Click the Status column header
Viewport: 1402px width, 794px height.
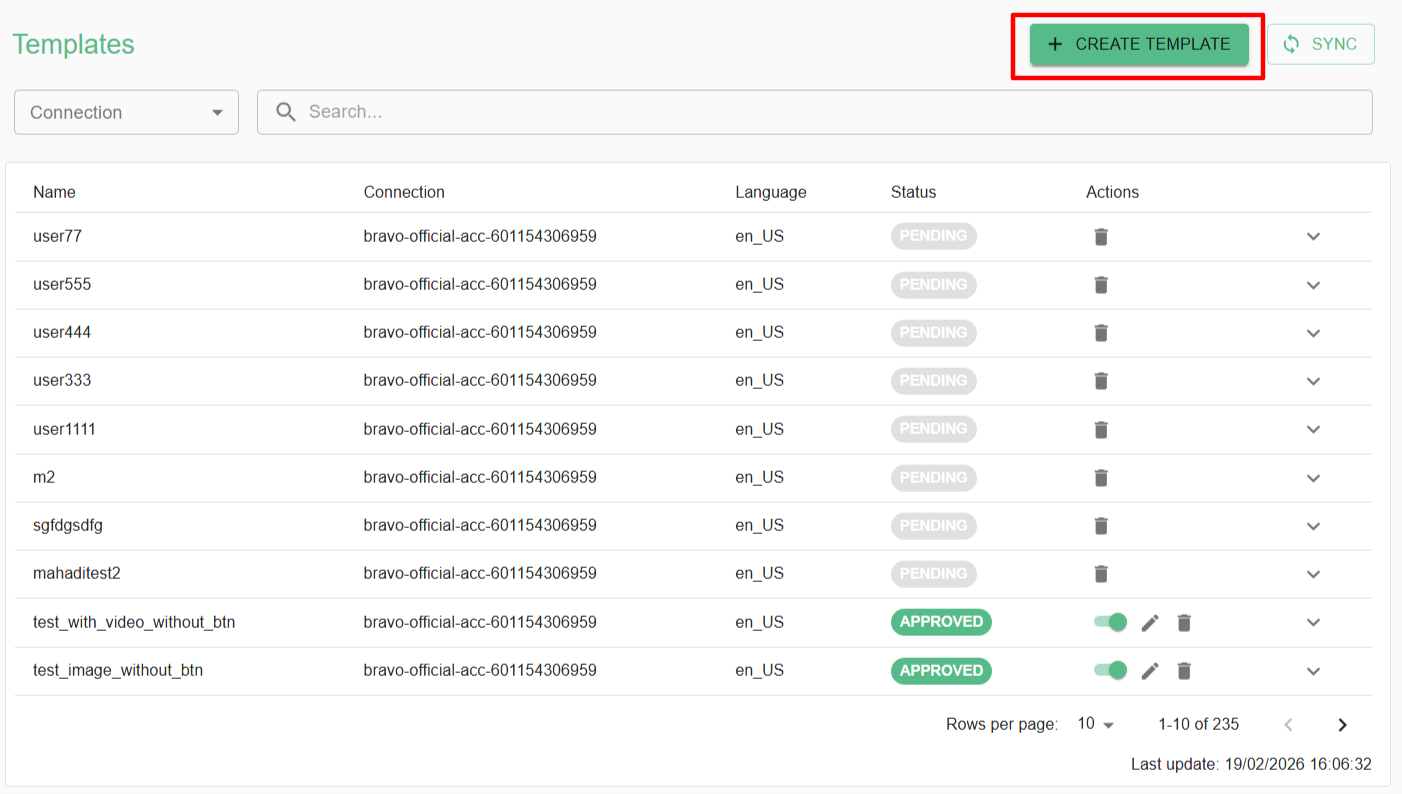[913, 192]
